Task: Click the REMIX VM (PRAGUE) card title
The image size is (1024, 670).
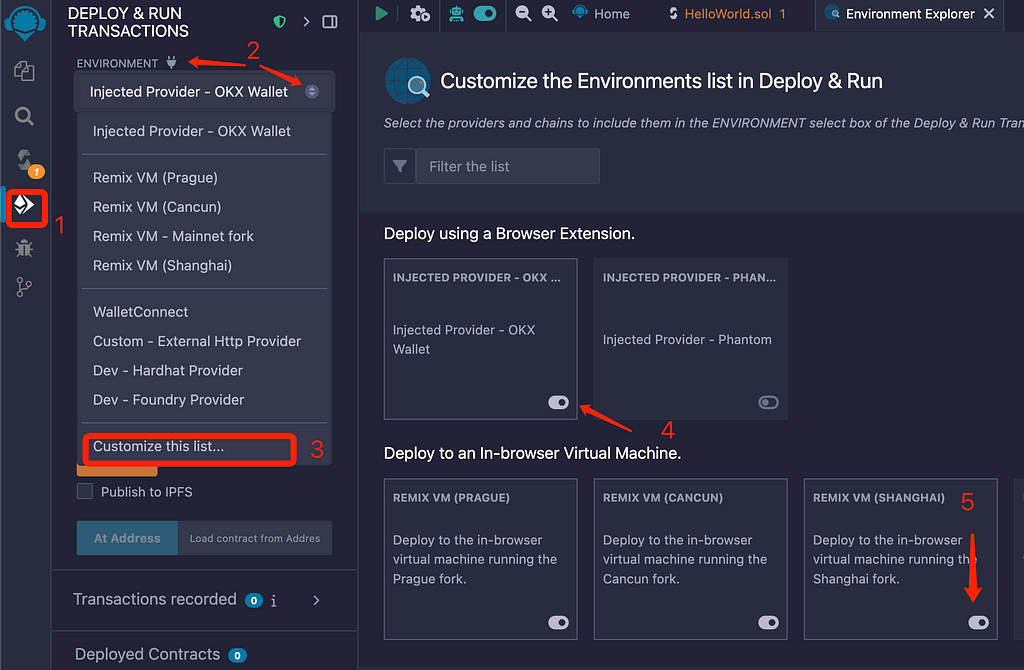Action: 451,498
